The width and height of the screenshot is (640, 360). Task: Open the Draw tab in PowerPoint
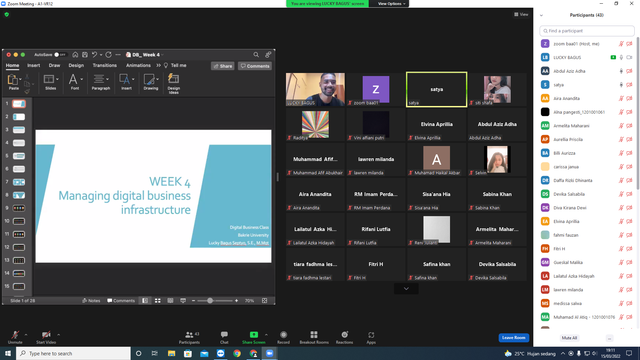[54, 65]
